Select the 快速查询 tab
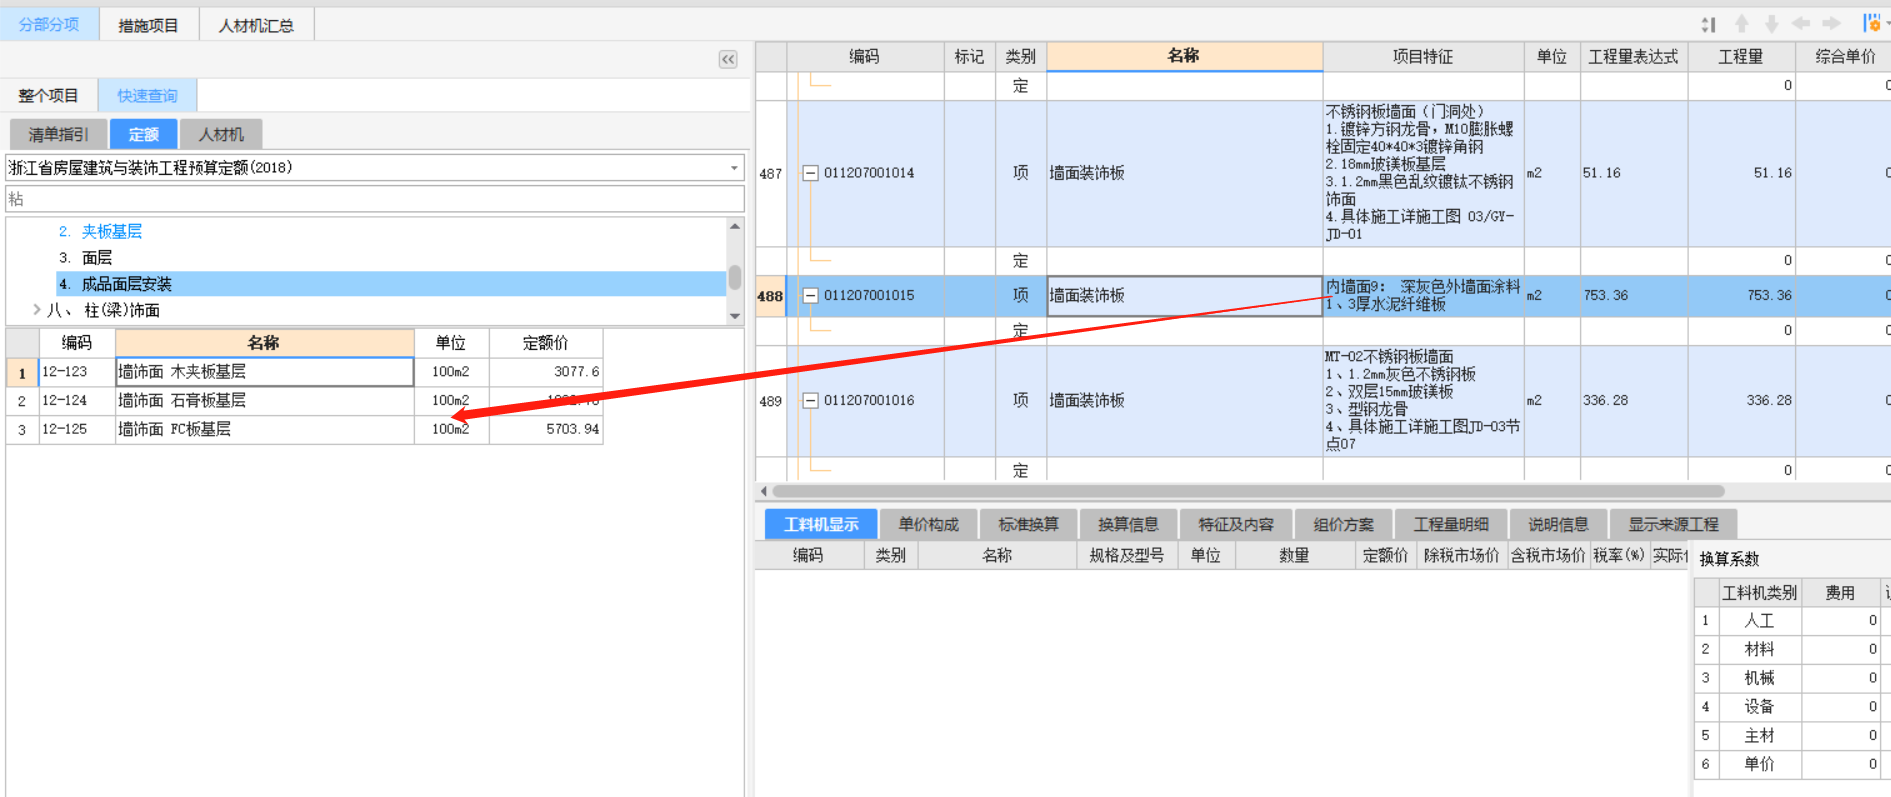1891x797 pixels. (x=147, y=96)
